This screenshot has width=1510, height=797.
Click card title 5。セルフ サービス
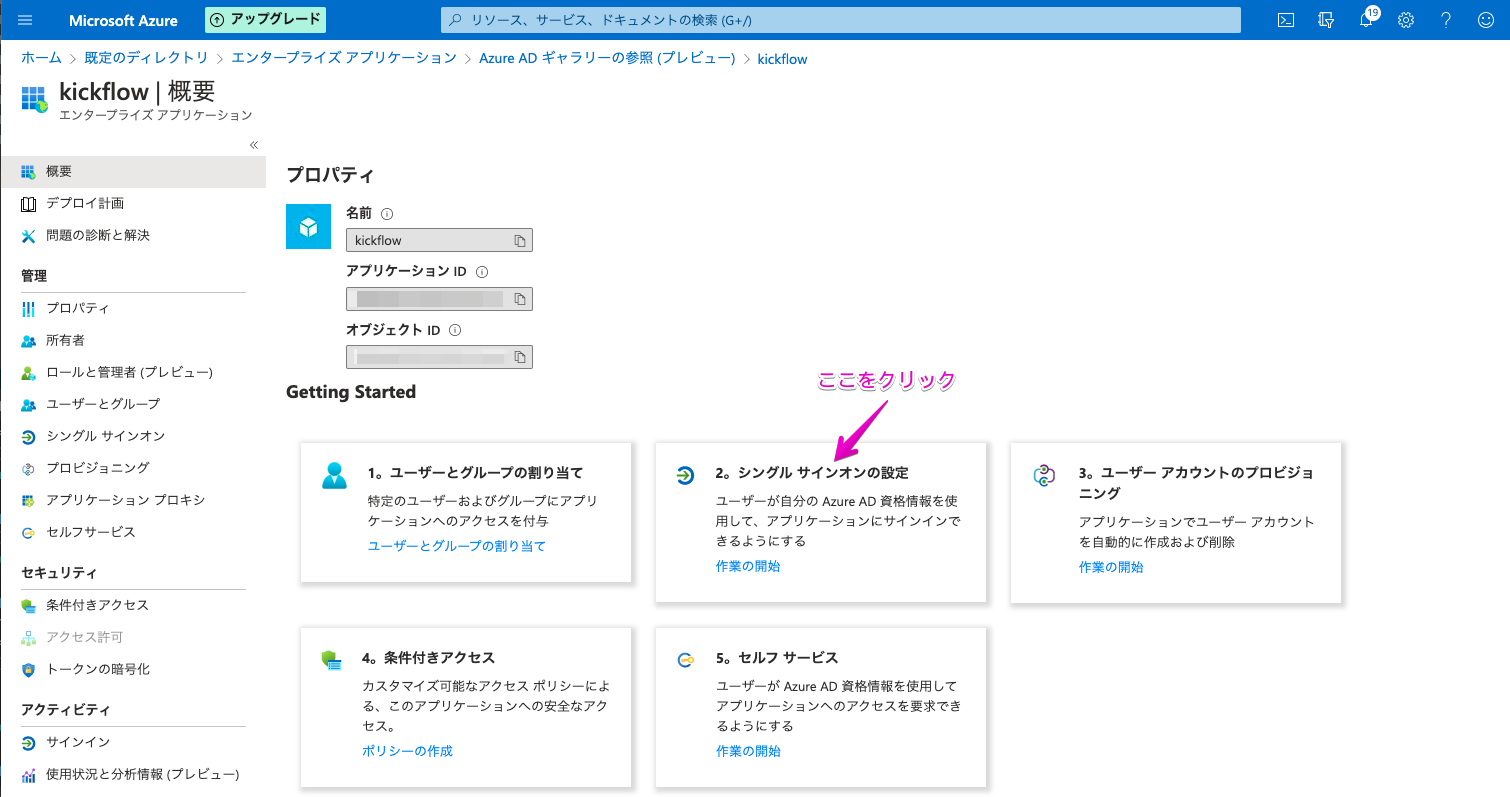pyautogui.click(x=777, y=658)
